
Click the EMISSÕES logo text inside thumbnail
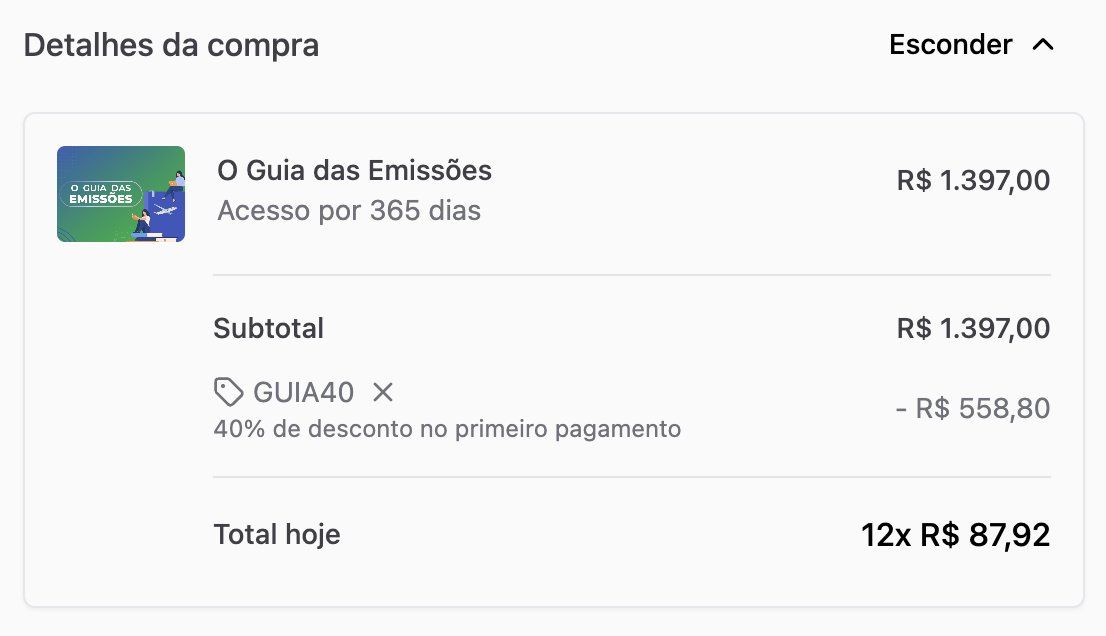pos(101,199)
